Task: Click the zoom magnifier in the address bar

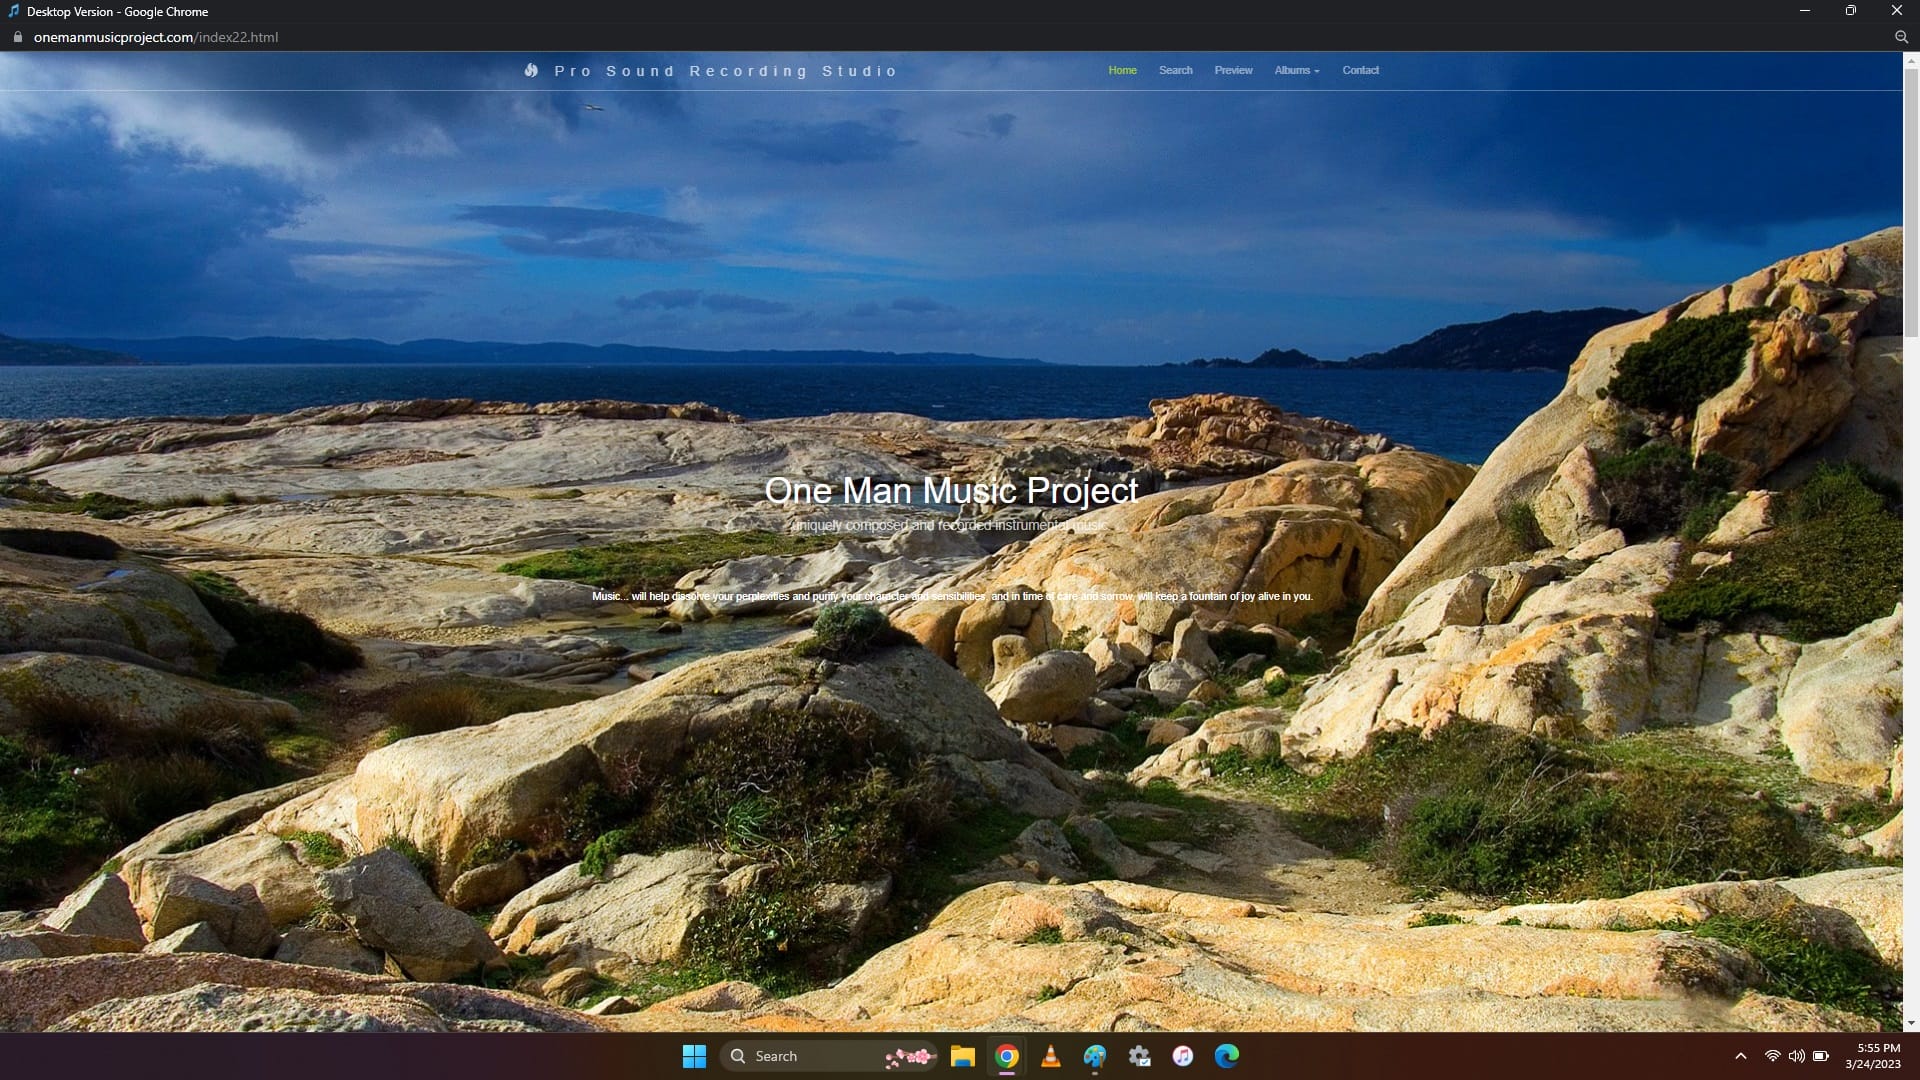Action: (x=1901, y=37)
